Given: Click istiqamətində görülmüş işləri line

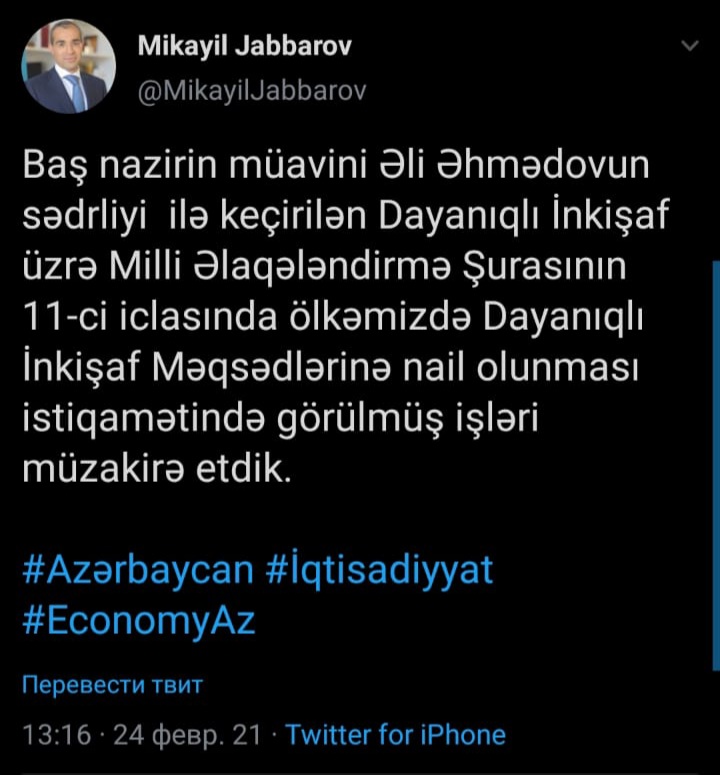Looking at the screenshot, I should [280, 420].
